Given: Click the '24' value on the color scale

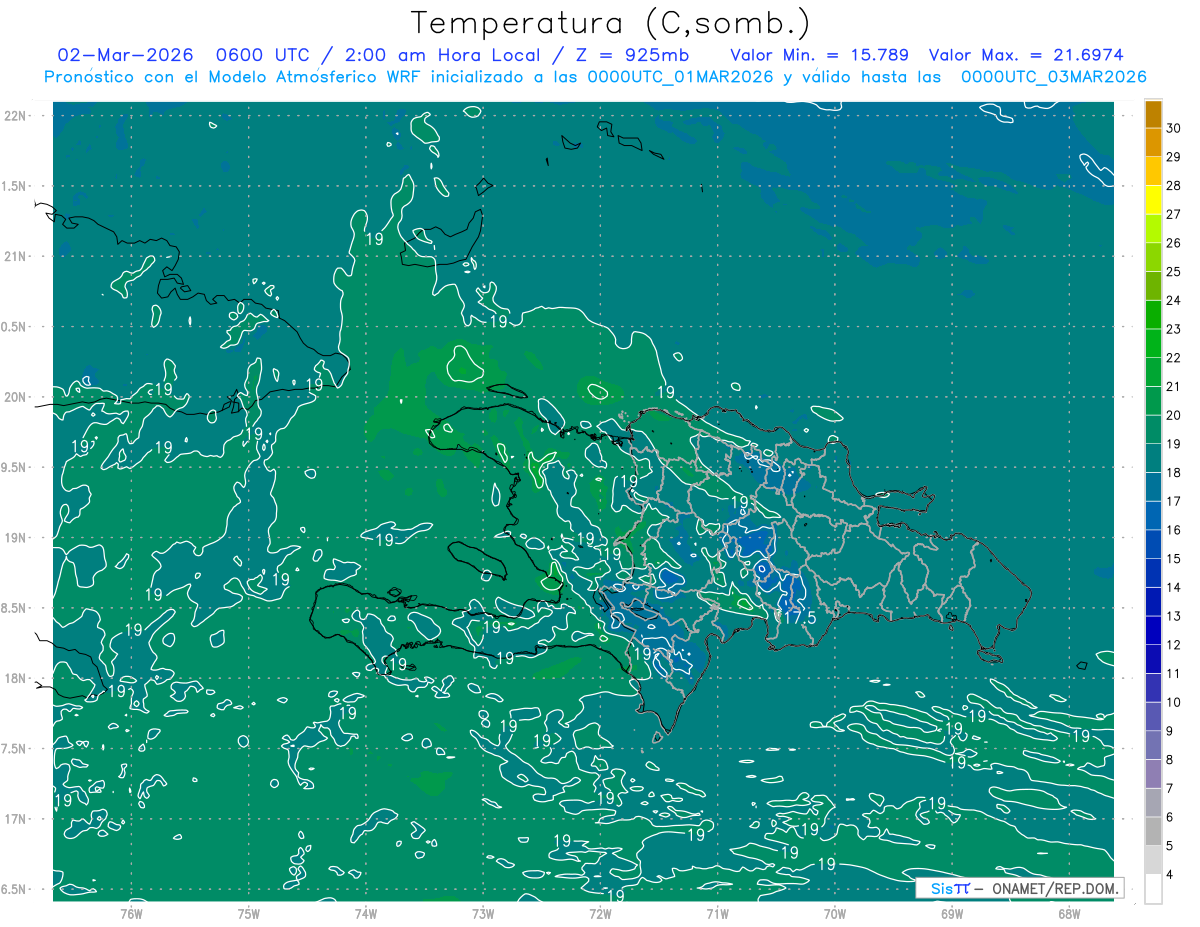Looking at the screenshot, I should 1173,301.
